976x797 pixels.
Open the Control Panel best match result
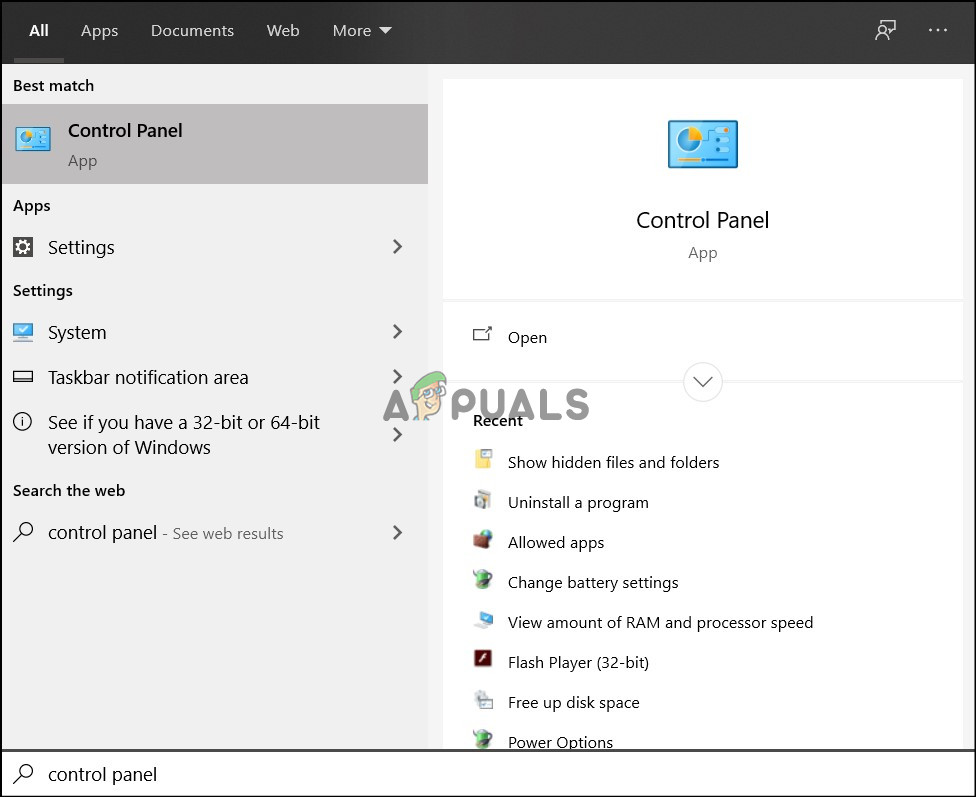click(x=215, y=144)
